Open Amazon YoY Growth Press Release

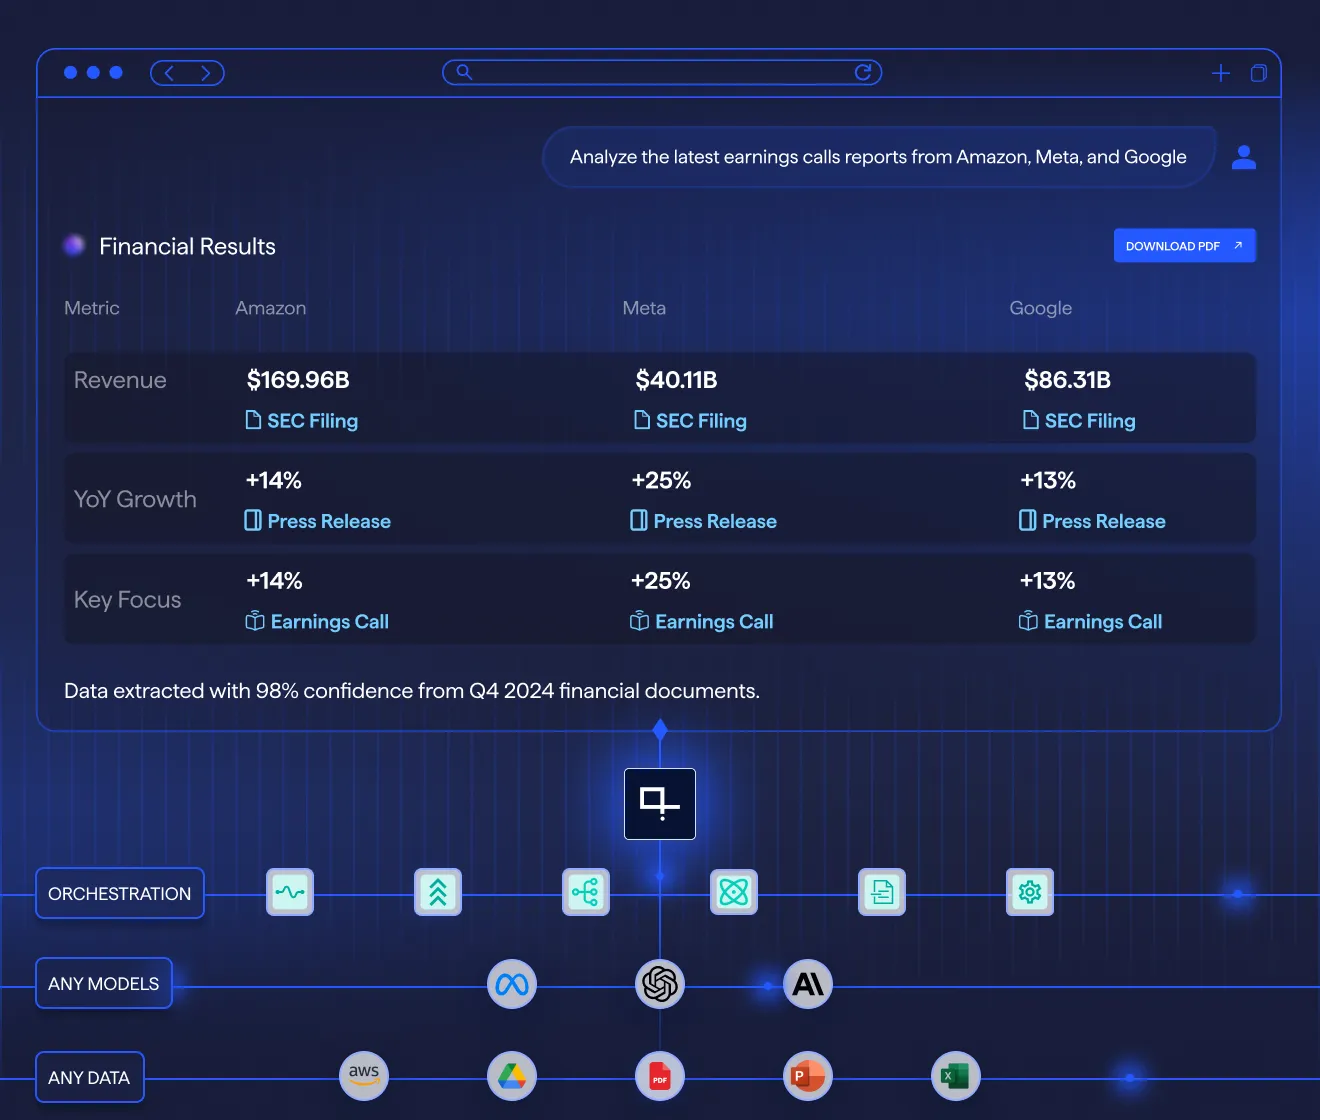[318, 521]
